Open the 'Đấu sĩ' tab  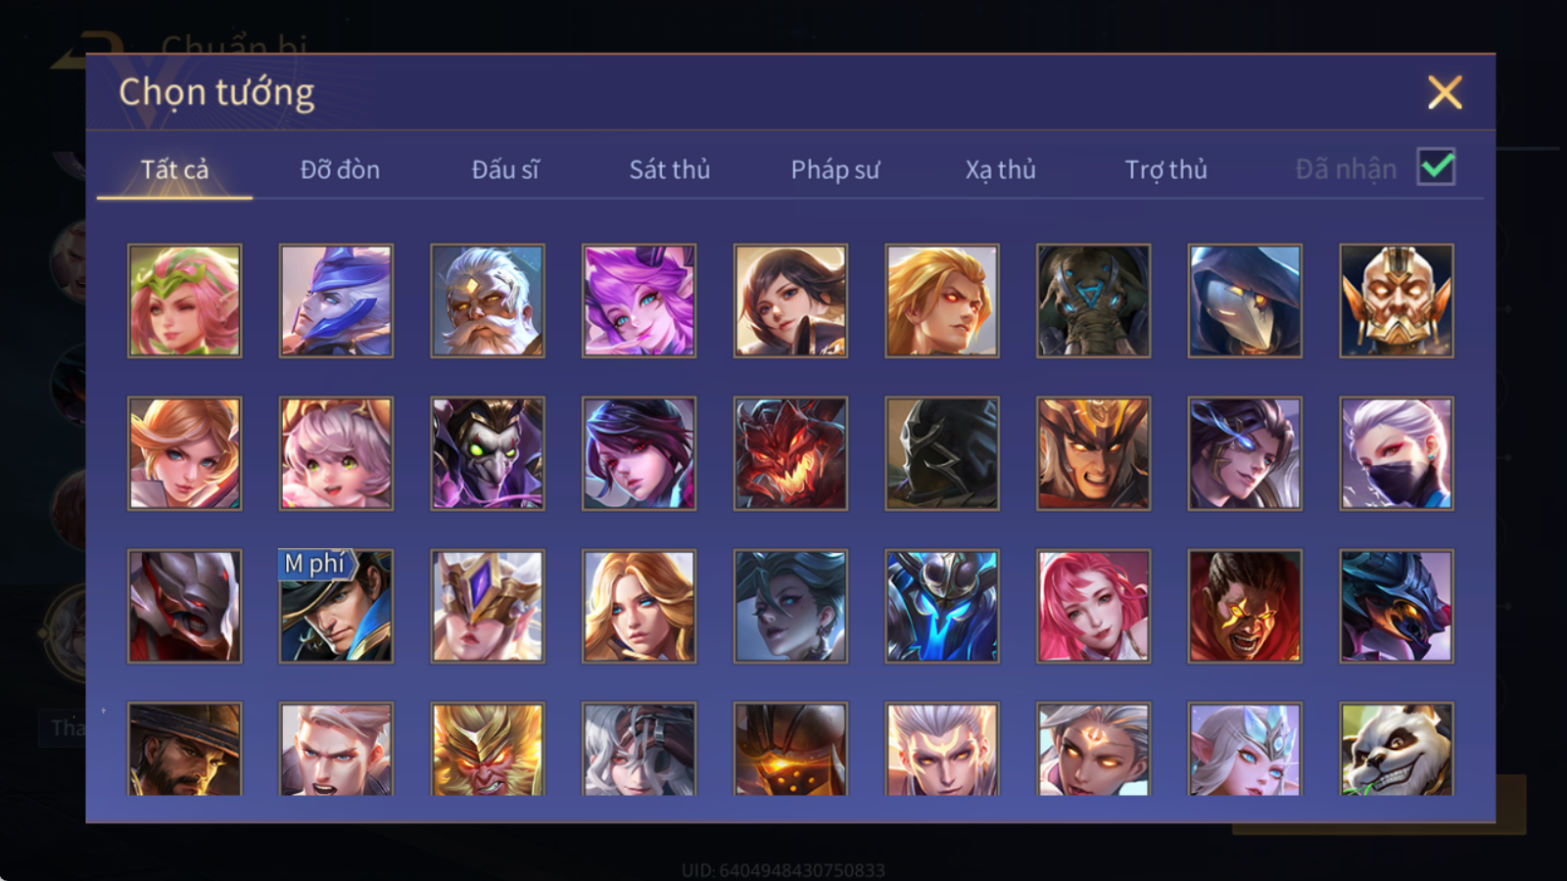point(505,169)
